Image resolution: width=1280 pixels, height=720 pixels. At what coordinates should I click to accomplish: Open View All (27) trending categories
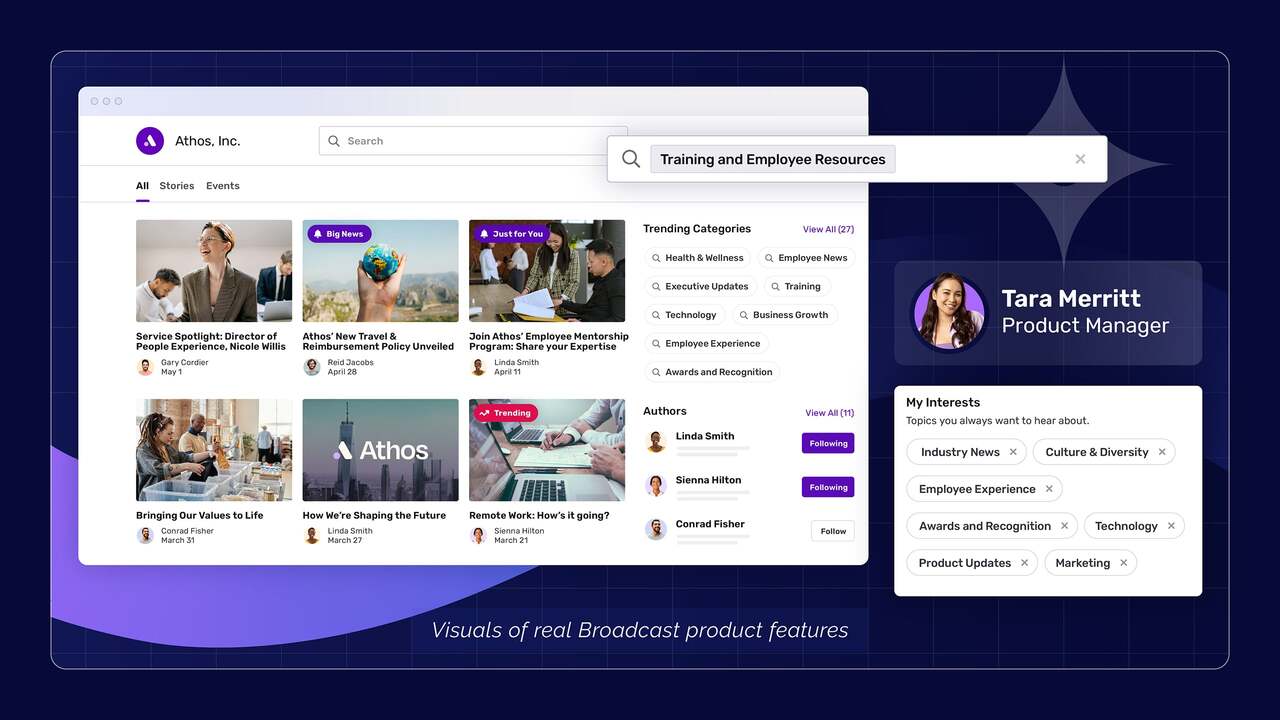[x=828, y=229]
